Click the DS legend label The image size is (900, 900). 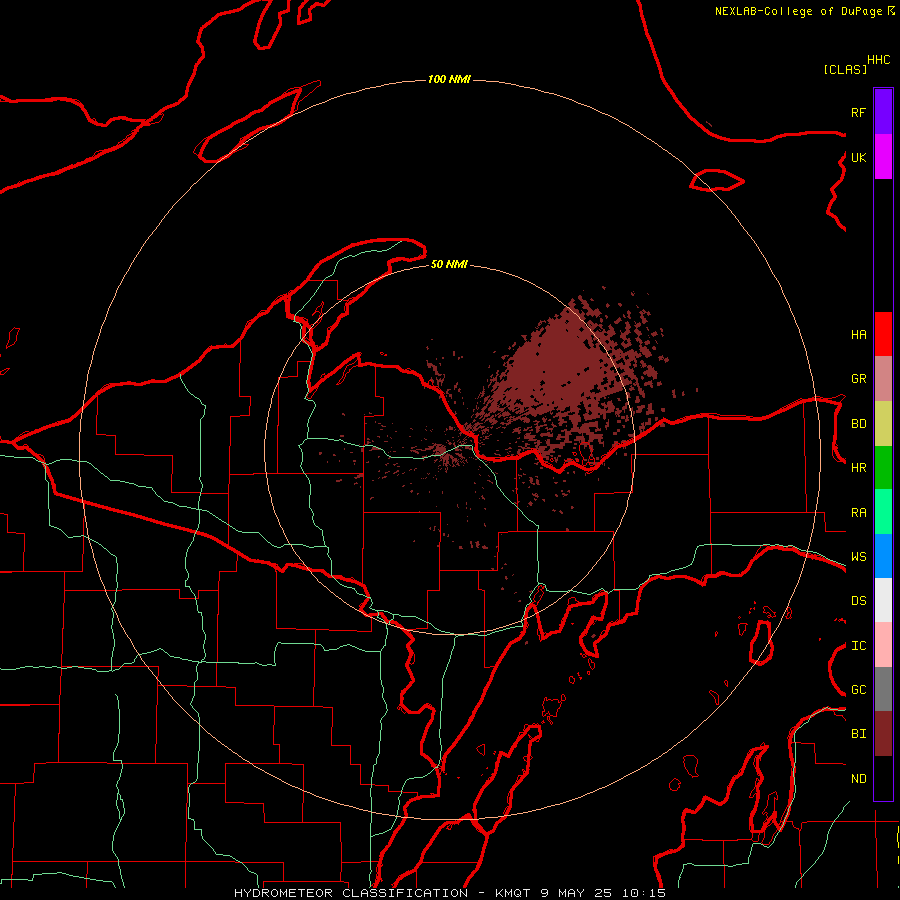(x=858, y=601)
